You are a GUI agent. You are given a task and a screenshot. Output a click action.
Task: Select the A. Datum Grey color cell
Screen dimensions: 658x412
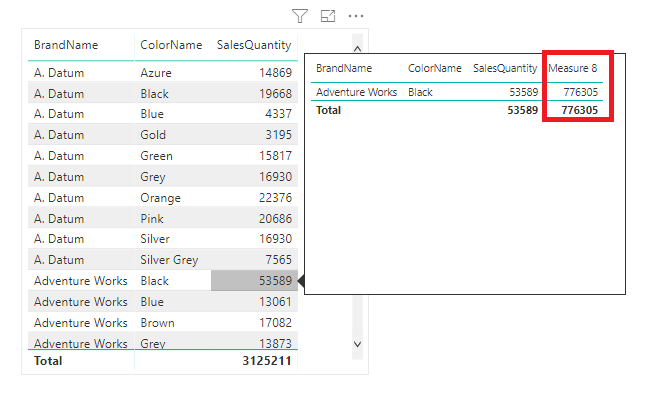(153, 177)
